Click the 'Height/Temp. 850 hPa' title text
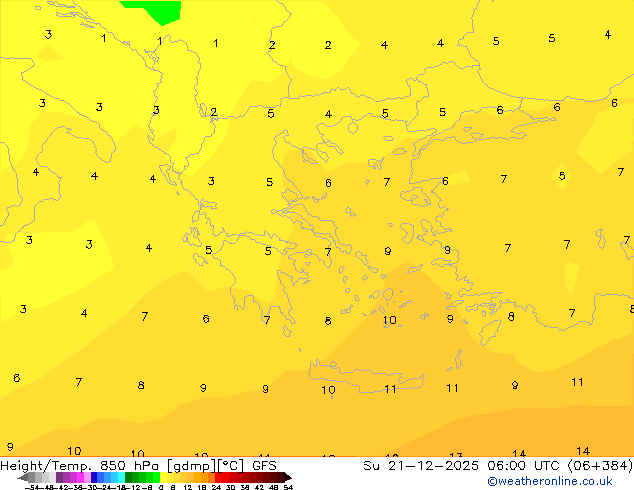Screen dimensions: 634x490 pos(80,466)
